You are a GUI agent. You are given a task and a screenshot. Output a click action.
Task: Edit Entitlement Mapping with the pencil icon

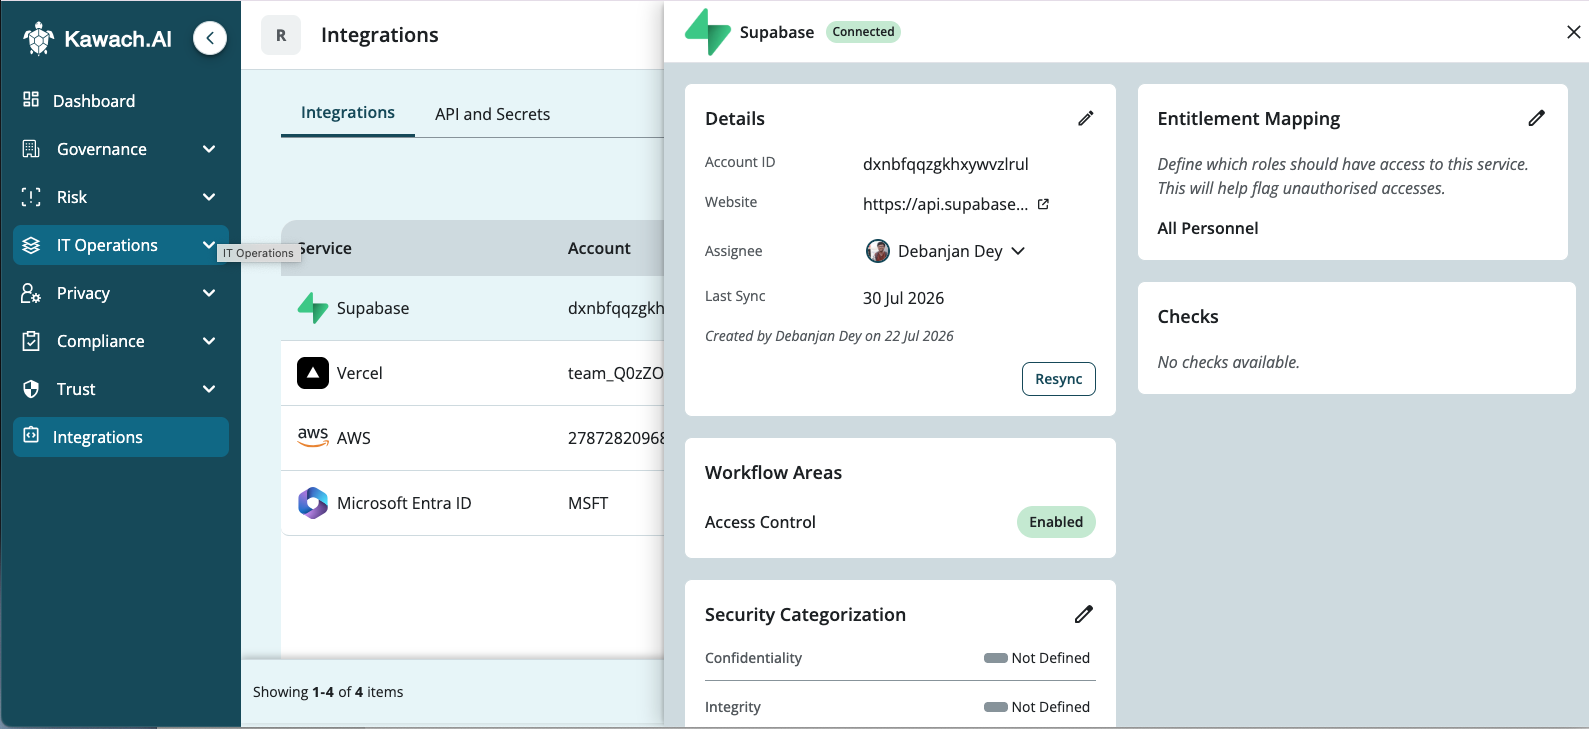pyautogui.click(x=1537, y=118)
